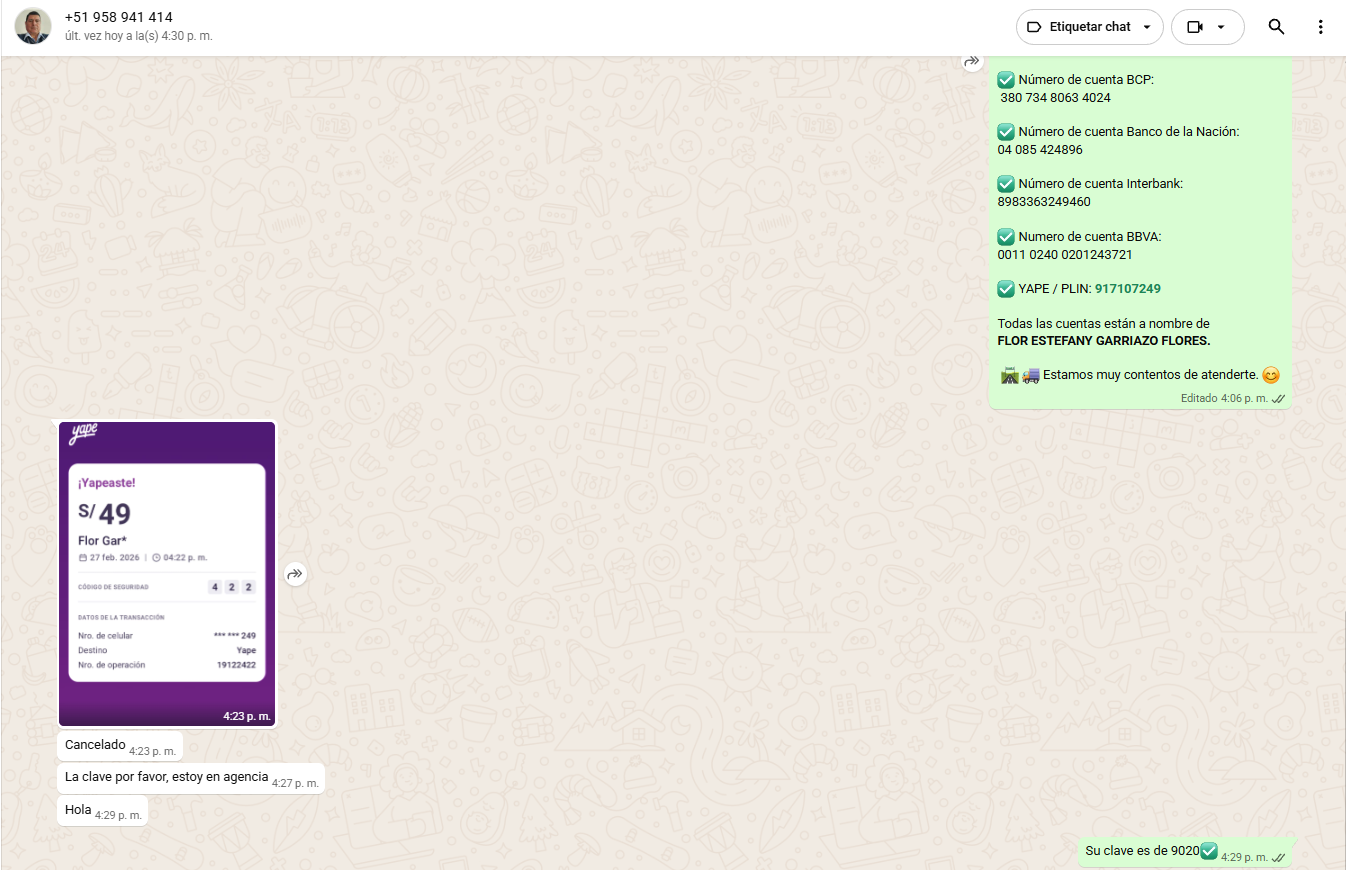Image resolution: width=1346 pixels, height=870 pixels.
Task: Click check mark emoji beside Número de cuenta BCP
Action: [x=1006, y=80]
